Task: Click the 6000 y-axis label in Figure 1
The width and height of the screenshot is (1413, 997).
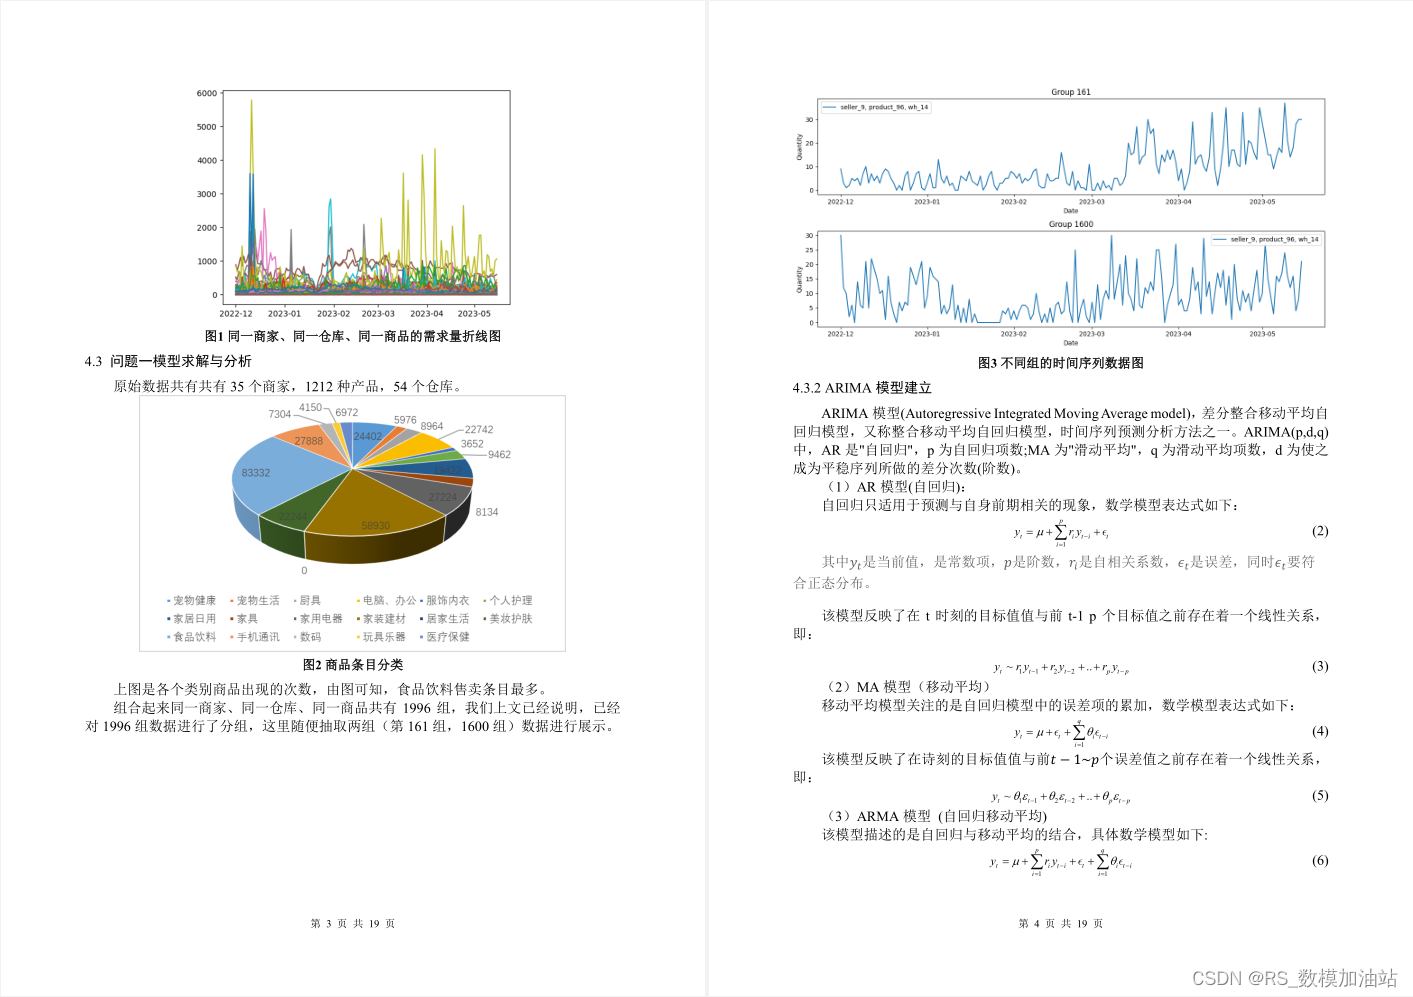Action: pyautogui.click(x=207, y=93)
